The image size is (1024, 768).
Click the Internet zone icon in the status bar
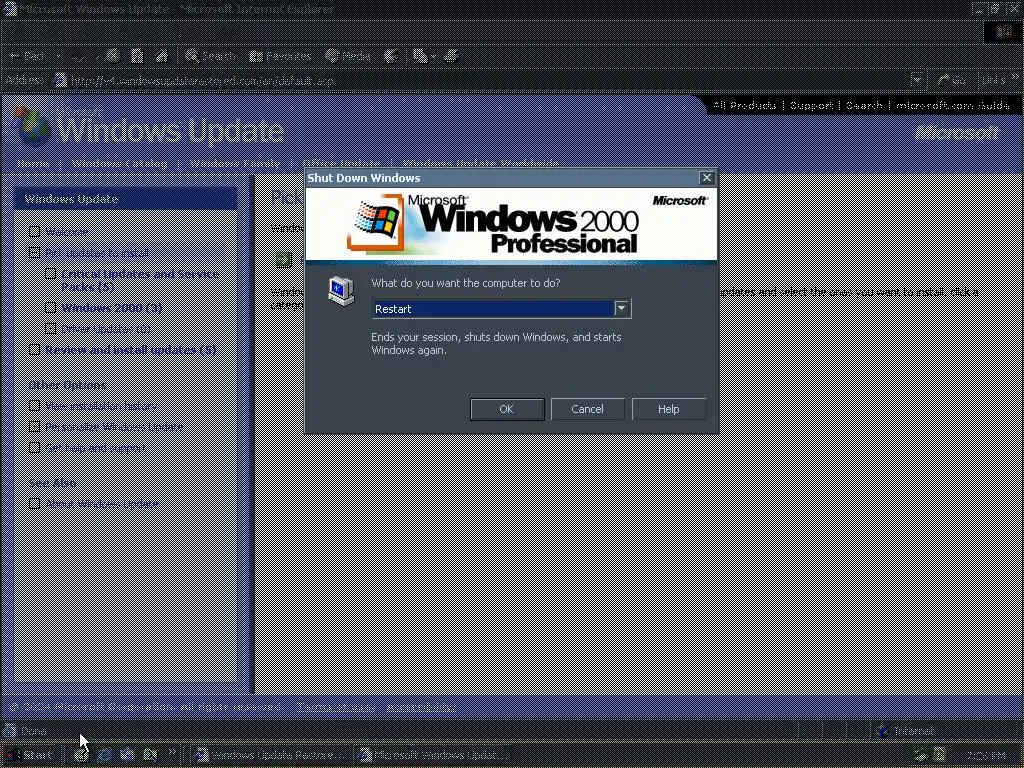point(883,731)
